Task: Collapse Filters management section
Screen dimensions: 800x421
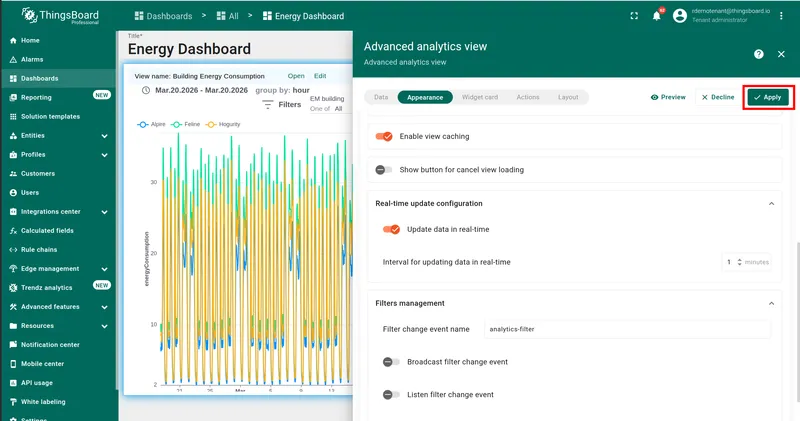Action: [771, 304]
